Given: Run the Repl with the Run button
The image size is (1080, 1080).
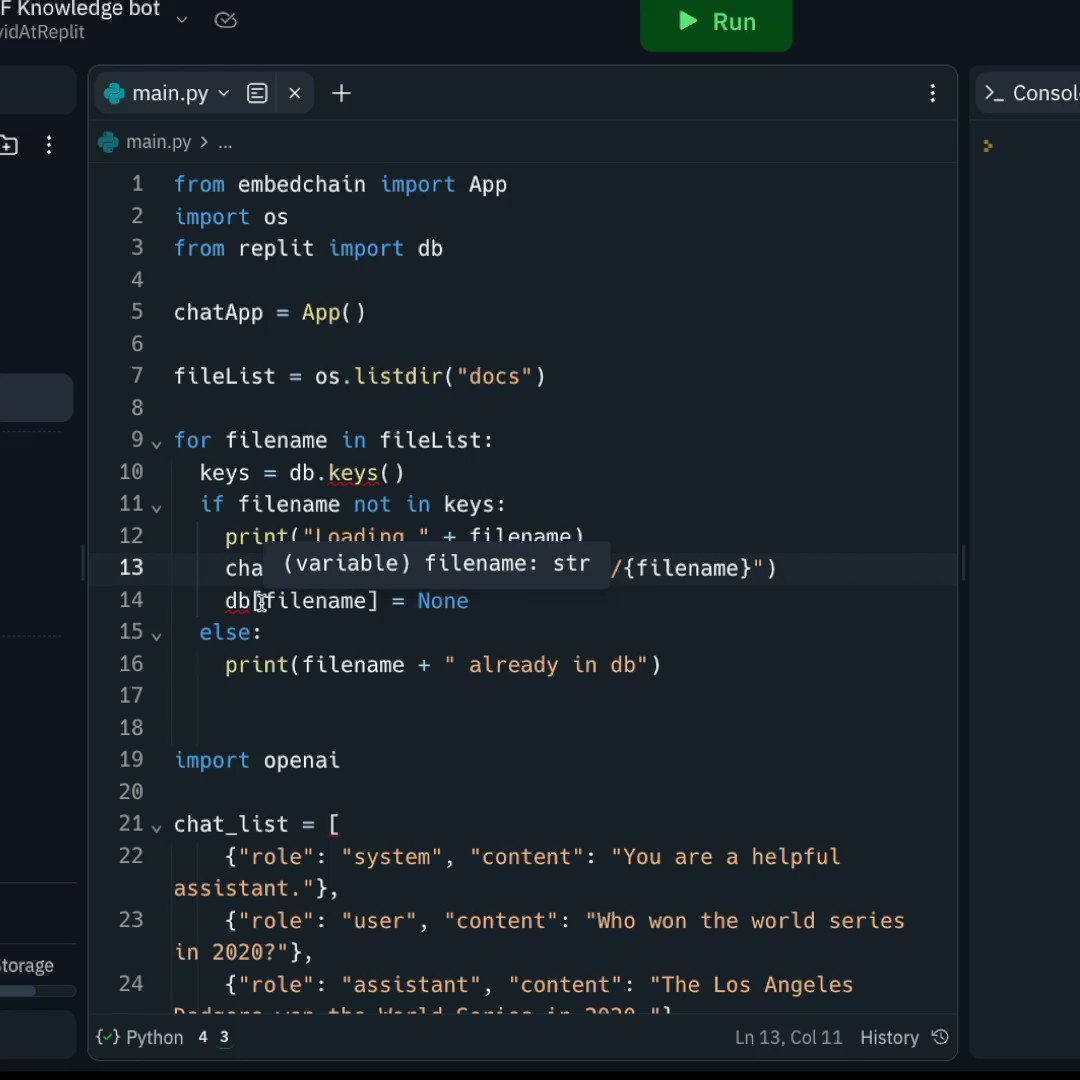Looking at the screenshot, I should pos(716,22).
